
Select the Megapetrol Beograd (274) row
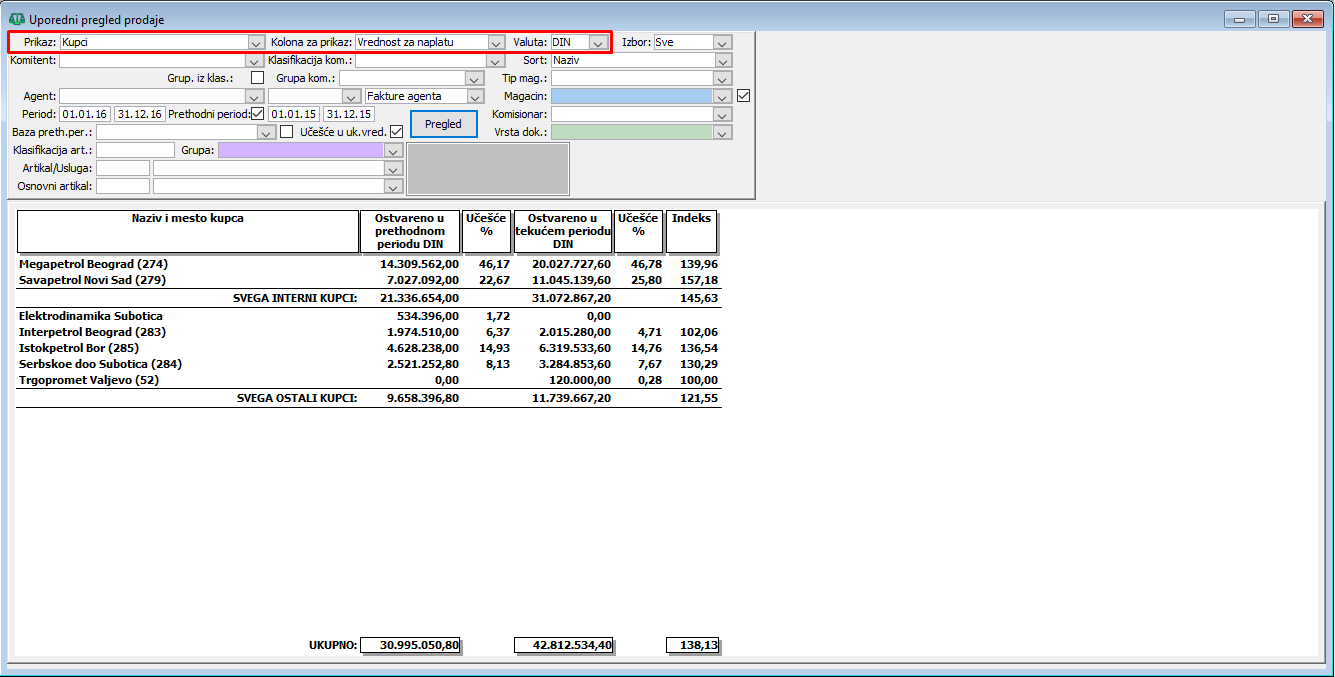(x=94, y=264)
